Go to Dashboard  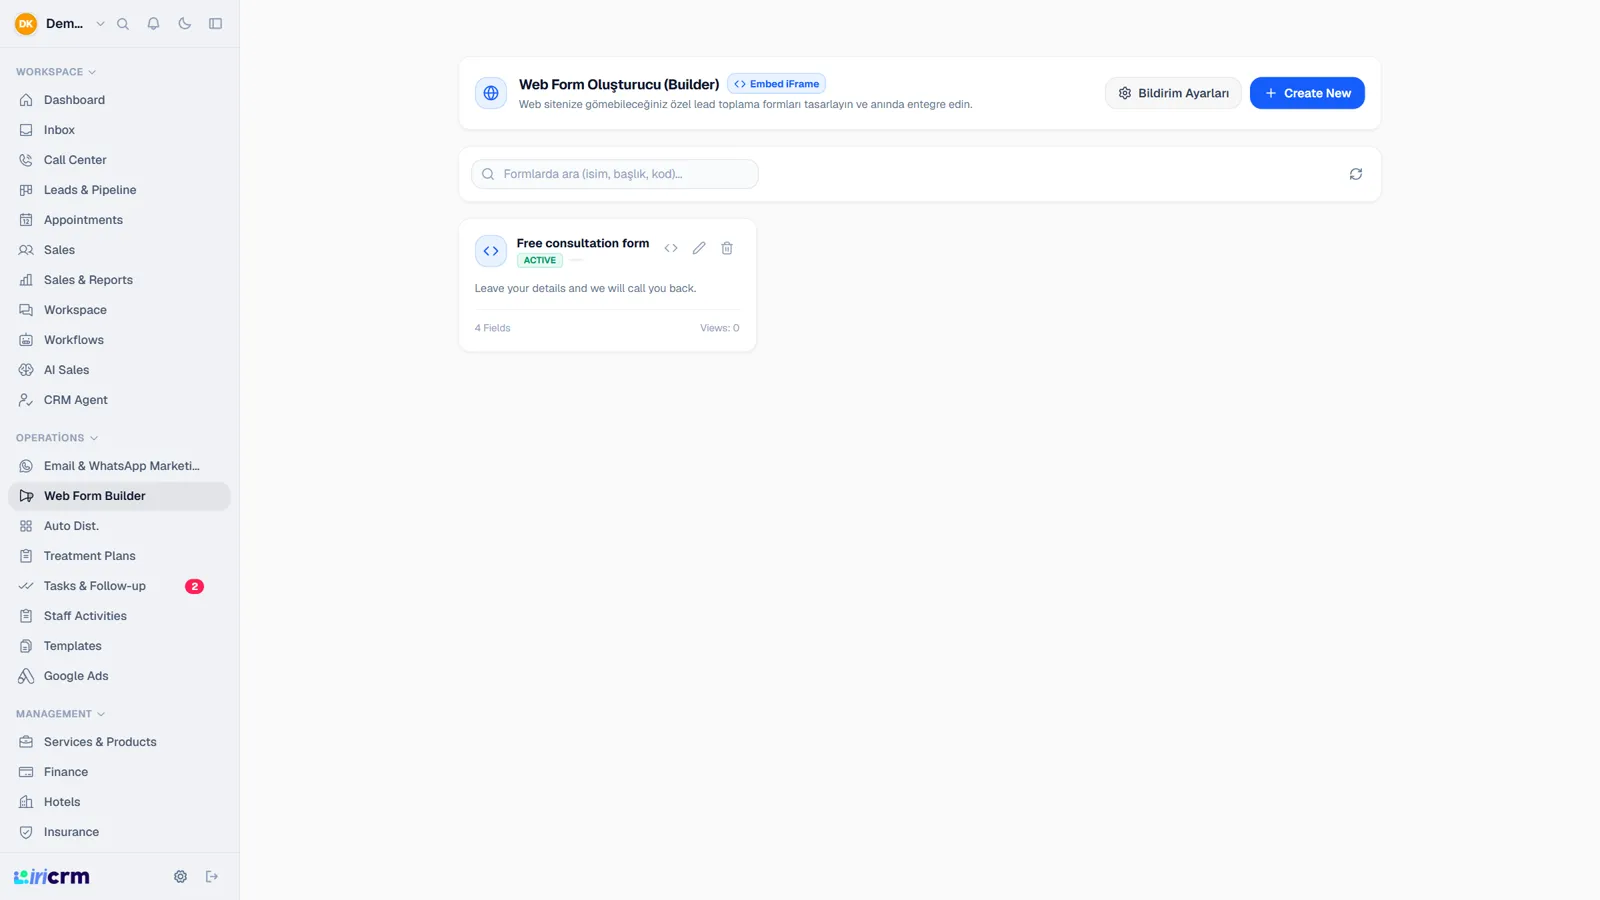[119, 100]
